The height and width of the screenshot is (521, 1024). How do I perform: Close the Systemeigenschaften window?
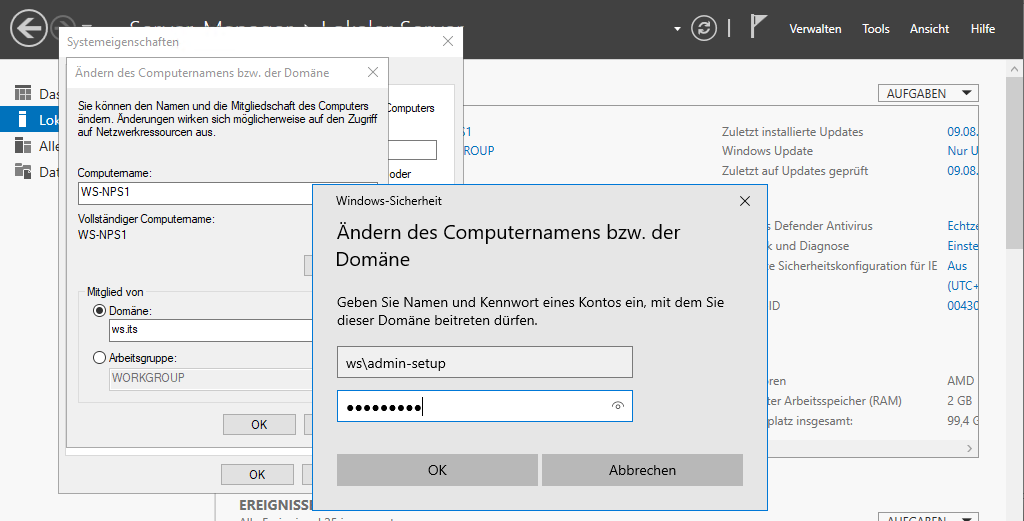point(448,41)
